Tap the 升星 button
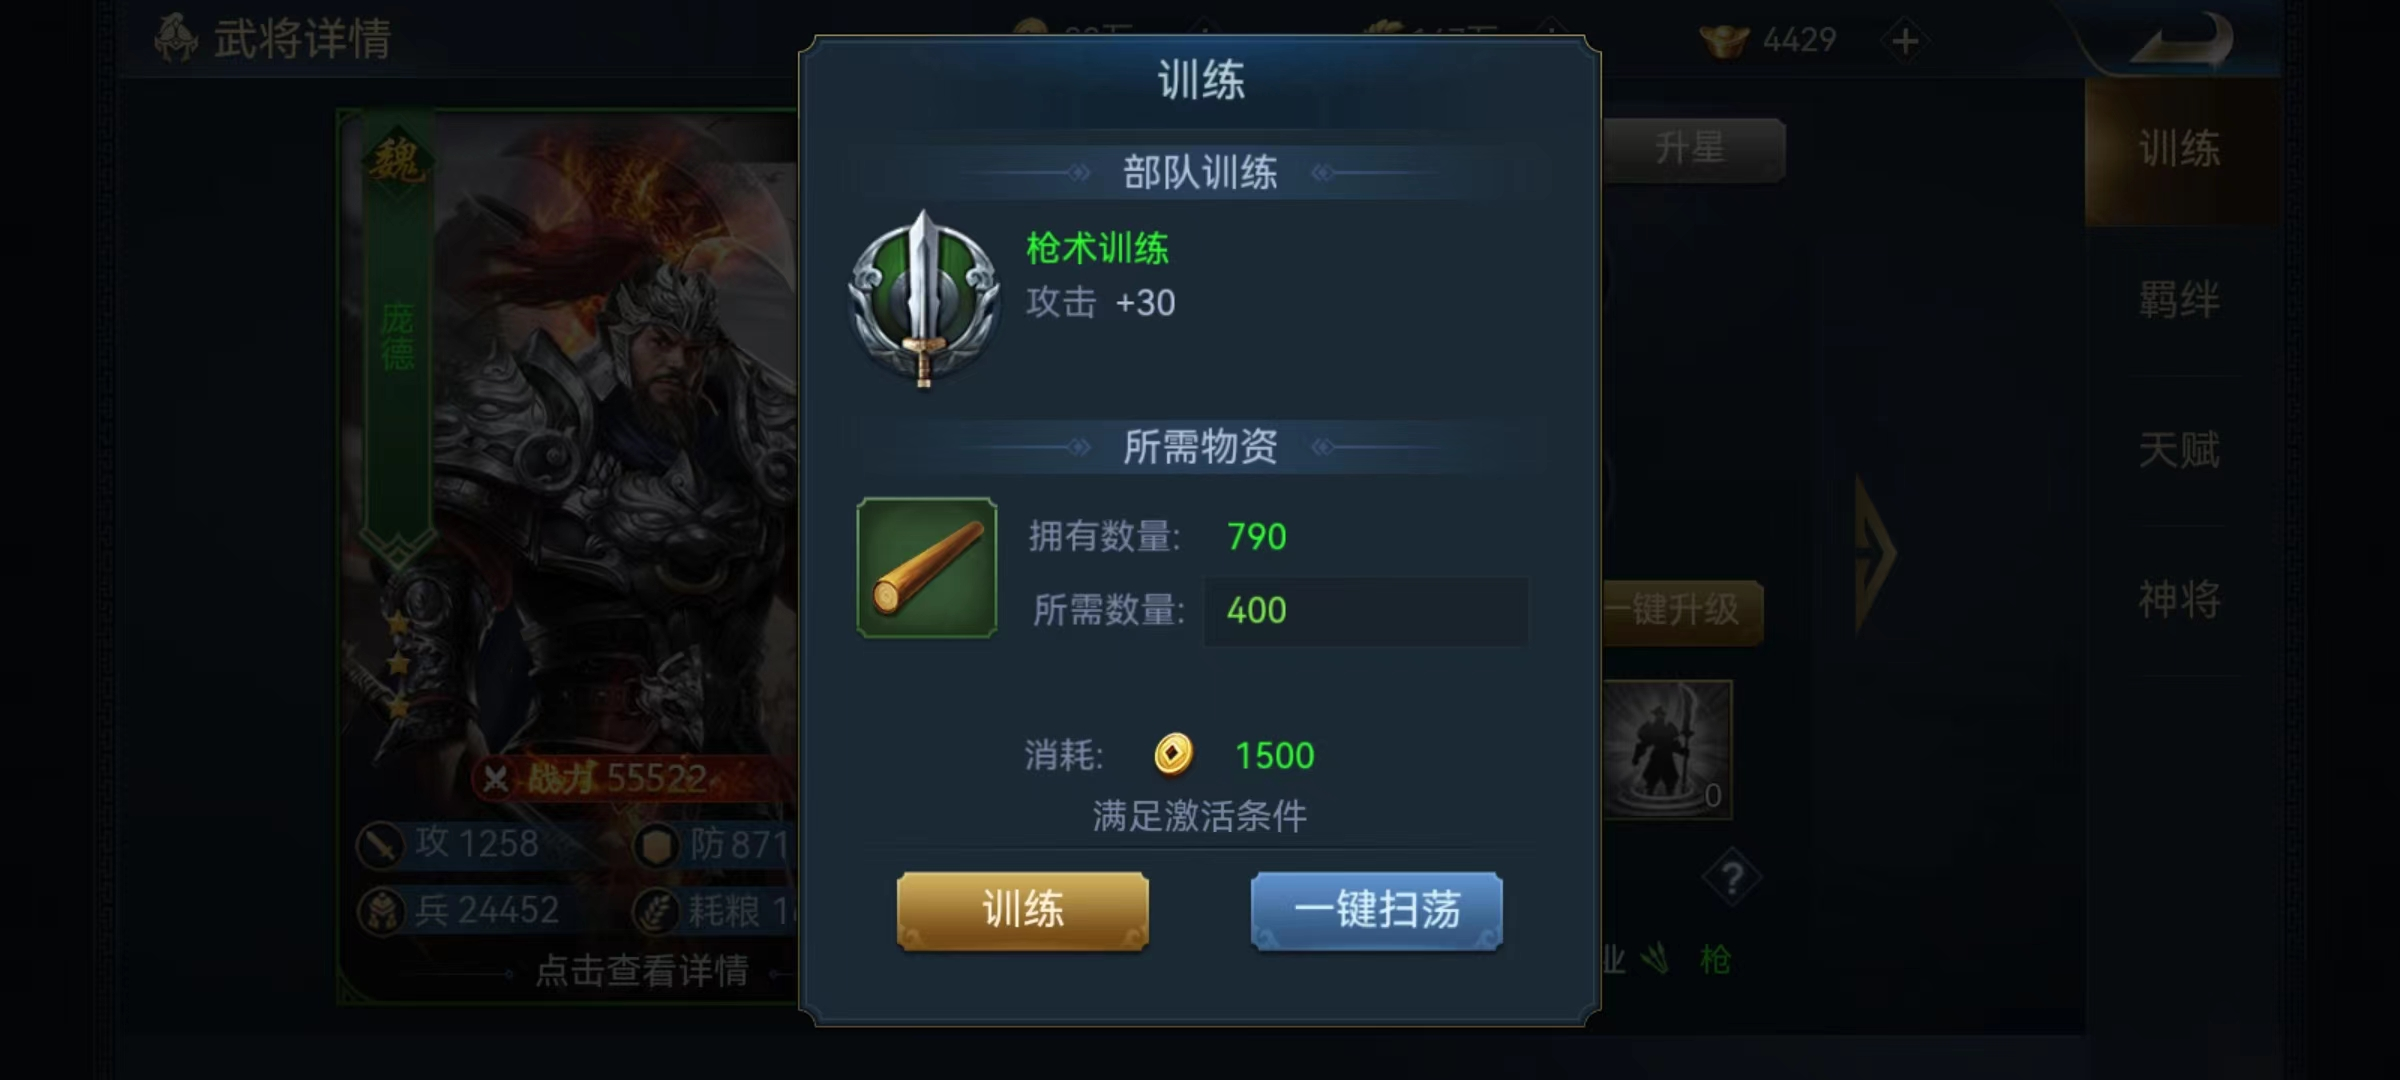2400x1080 pixels. coord(1693,149)
